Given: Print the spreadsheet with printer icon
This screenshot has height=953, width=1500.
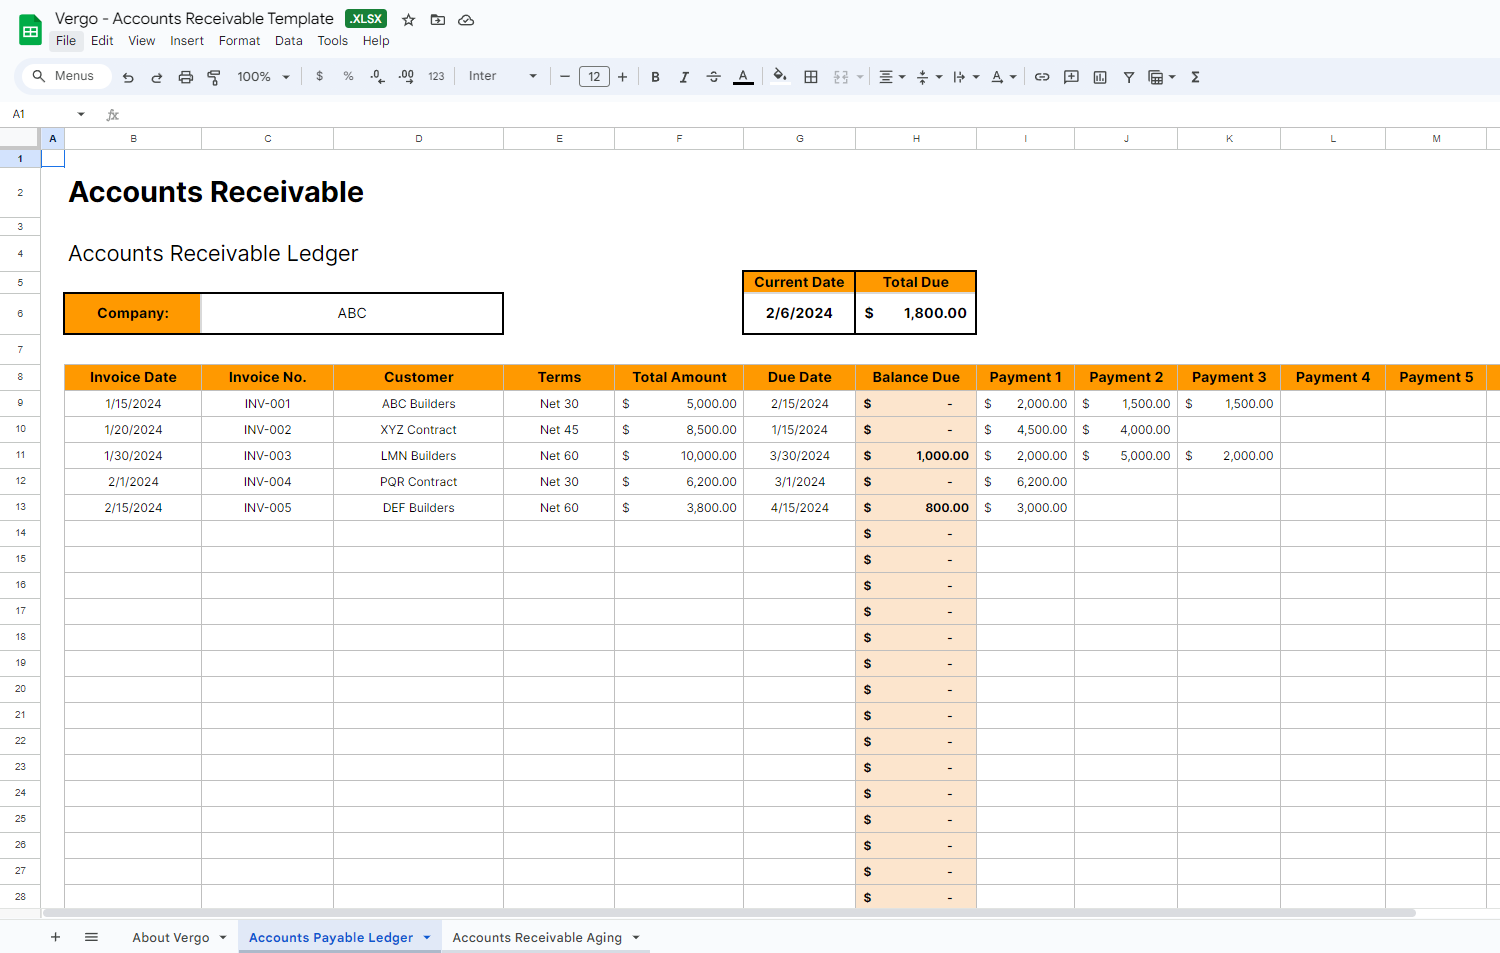Looking at the screenshot, I should pos(185,77).
